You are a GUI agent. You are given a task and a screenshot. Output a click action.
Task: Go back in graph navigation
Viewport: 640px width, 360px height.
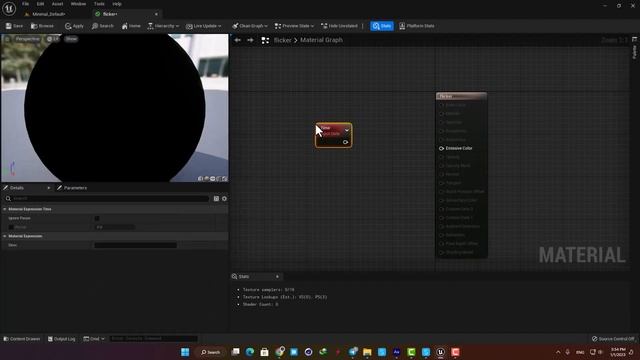tap(238, 40)
